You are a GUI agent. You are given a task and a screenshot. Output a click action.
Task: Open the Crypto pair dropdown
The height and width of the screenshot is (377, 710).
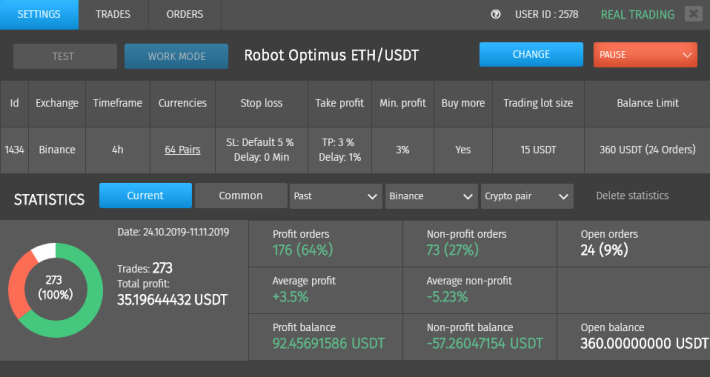(527, 196)
